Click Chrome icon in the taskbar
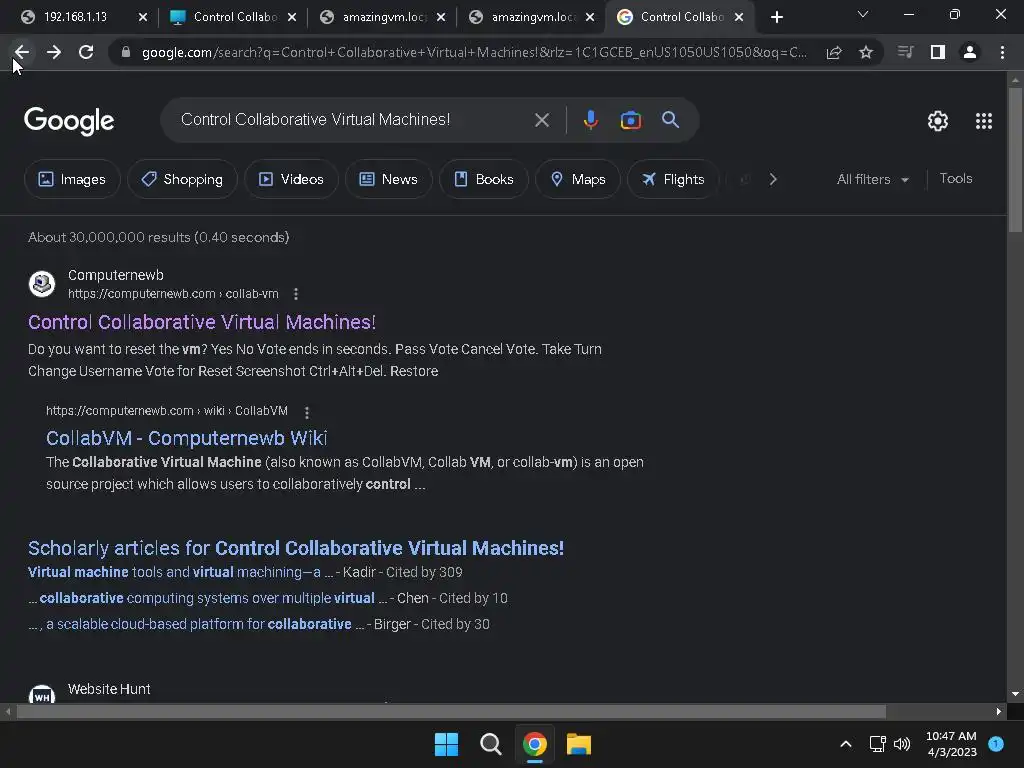This screenshot has height=768, width=1024. tap(535, 744)
